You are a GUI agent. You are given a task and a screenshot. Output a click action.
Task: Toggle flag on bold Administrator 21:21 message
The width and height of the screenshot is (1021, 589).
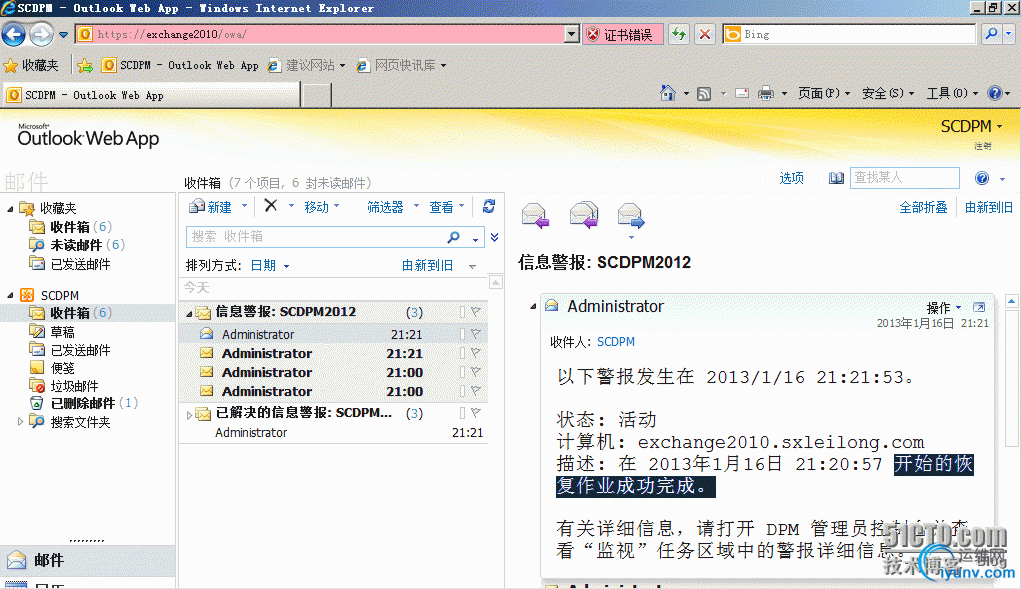click(x=476, y=353)
